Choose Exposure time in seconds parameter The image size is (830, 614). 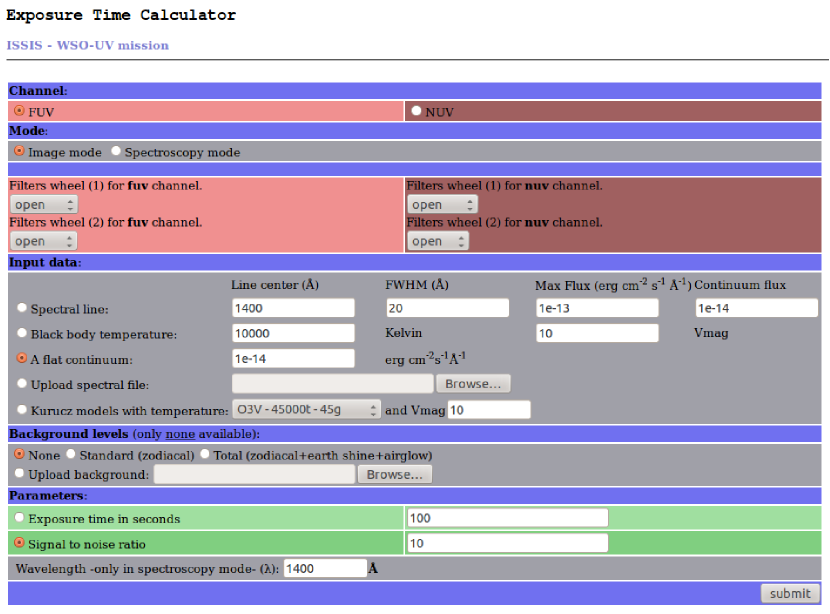click(19, 518)
